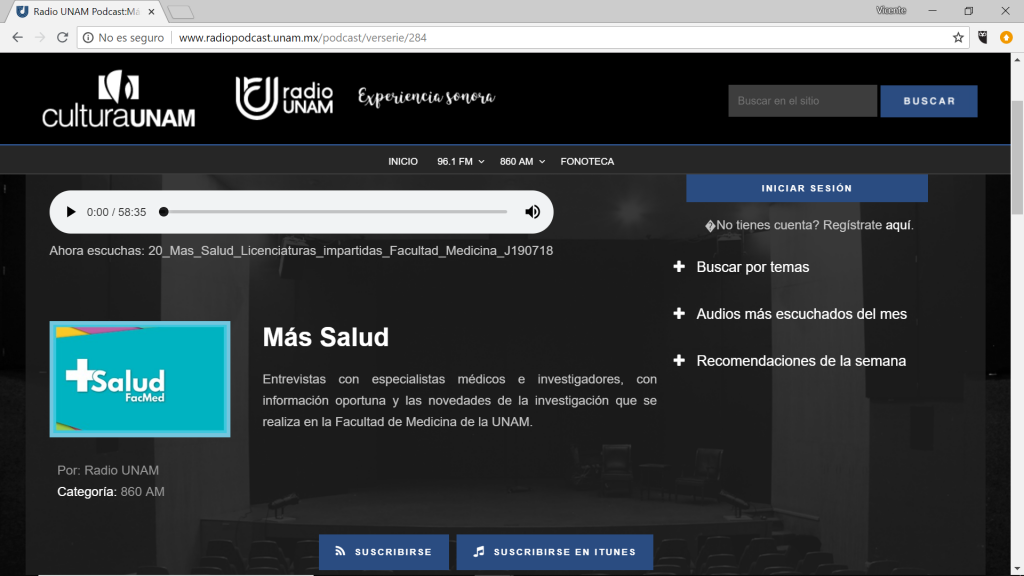Click the address bar URL
The width and height of the screenshot is (1024, 576).
302,37
